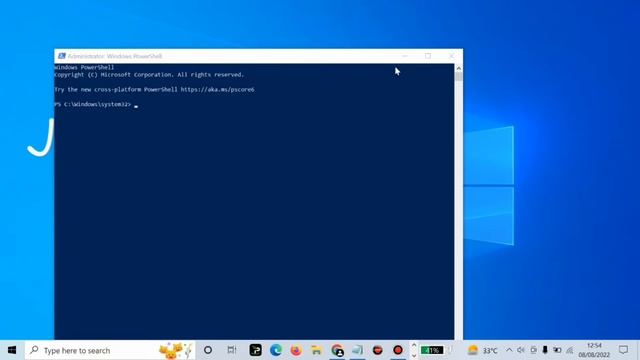This screenshot has height=360, width=640.
Task: Click the PowerShell title bar icon
Action: coord(62,56)
